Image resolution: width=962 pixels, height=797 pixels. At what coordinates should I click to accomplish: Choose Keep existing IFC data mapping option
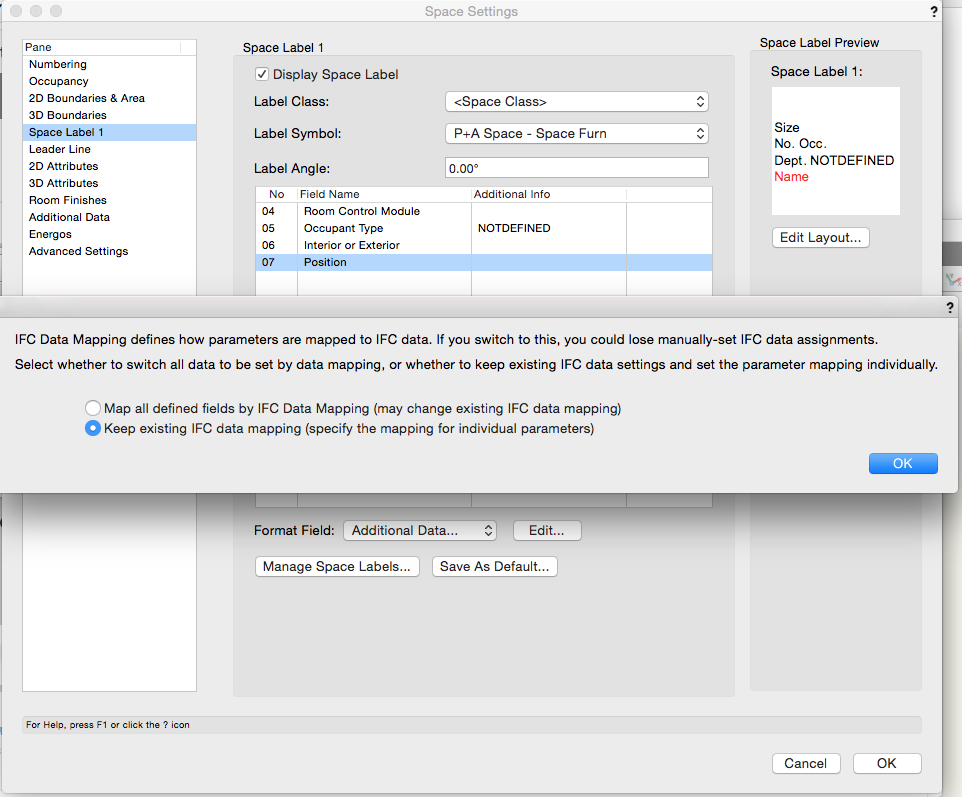93,428
